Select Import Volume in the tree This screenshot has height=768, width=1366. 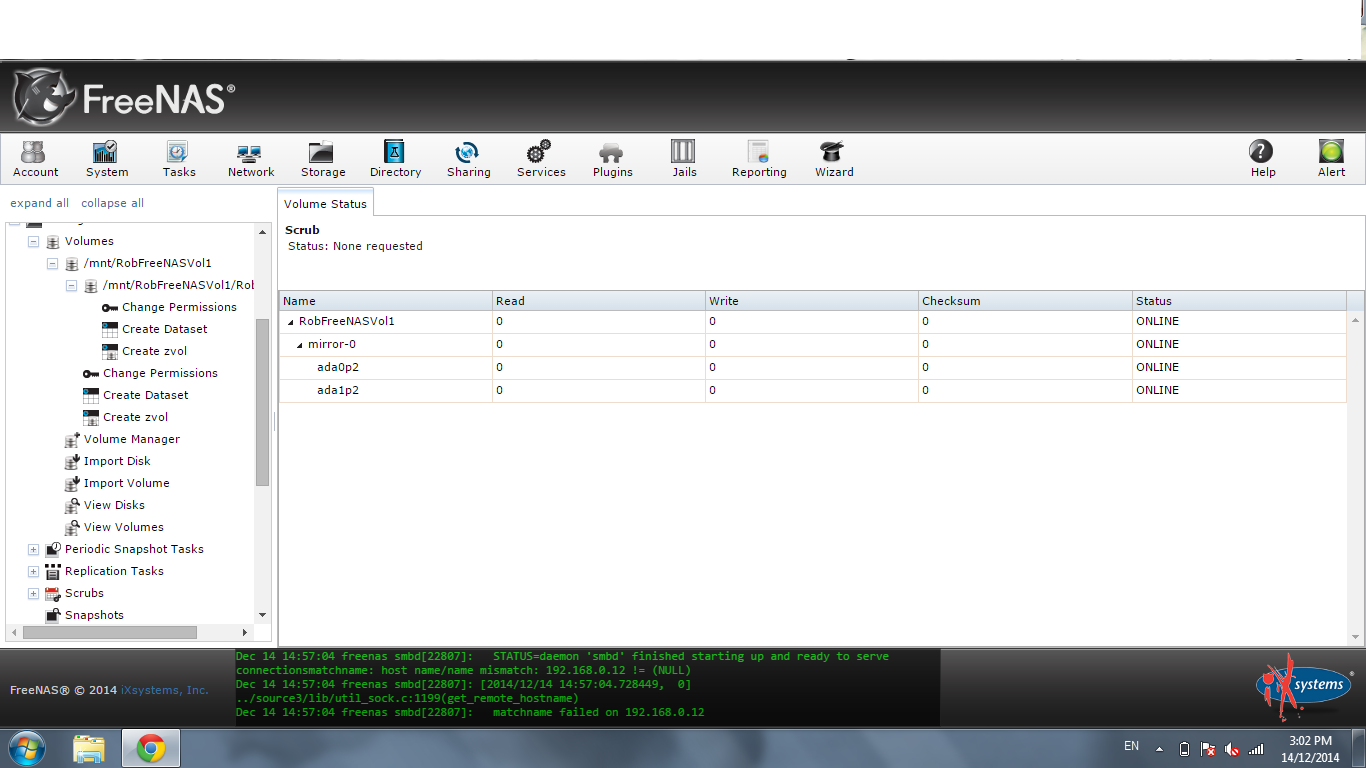[x=126, y=483]
